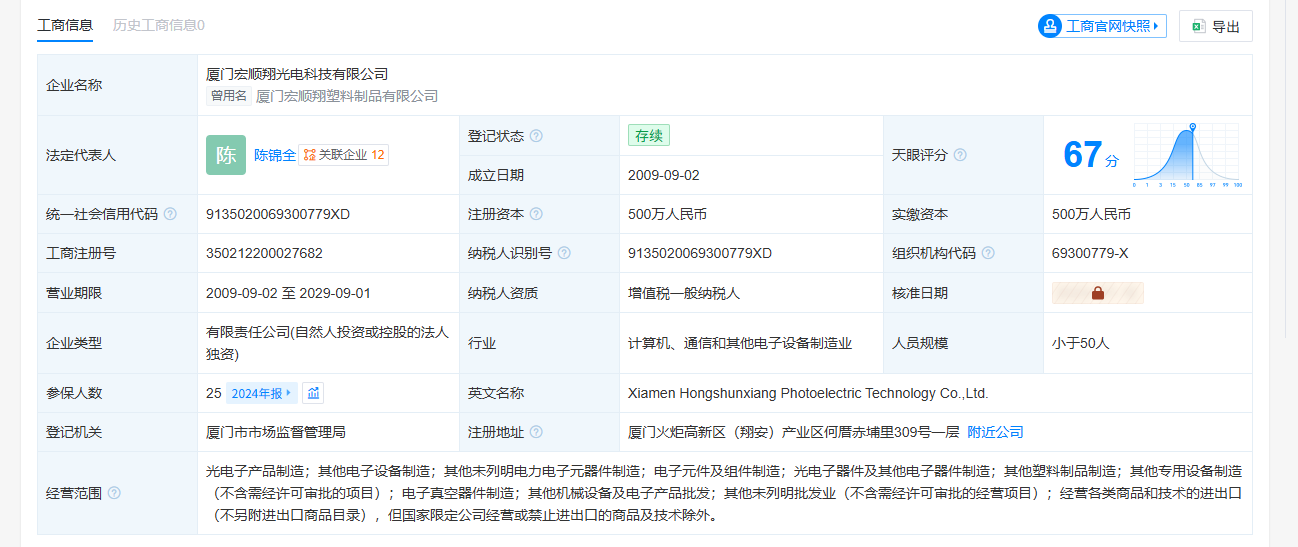Screen dimensions: 1298x547
Task: Click help icon next to 纳税人识别号
Action: (564, 253)
